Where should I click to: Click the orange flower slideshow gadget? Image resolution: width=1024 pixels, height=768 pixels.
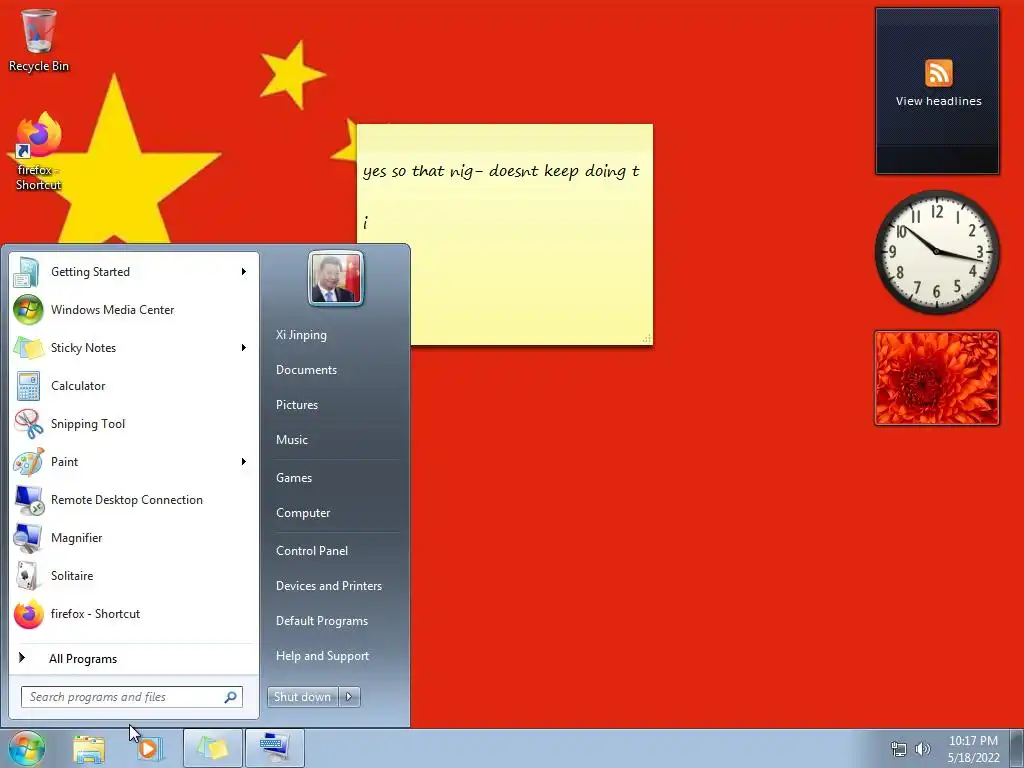(936, 378)
